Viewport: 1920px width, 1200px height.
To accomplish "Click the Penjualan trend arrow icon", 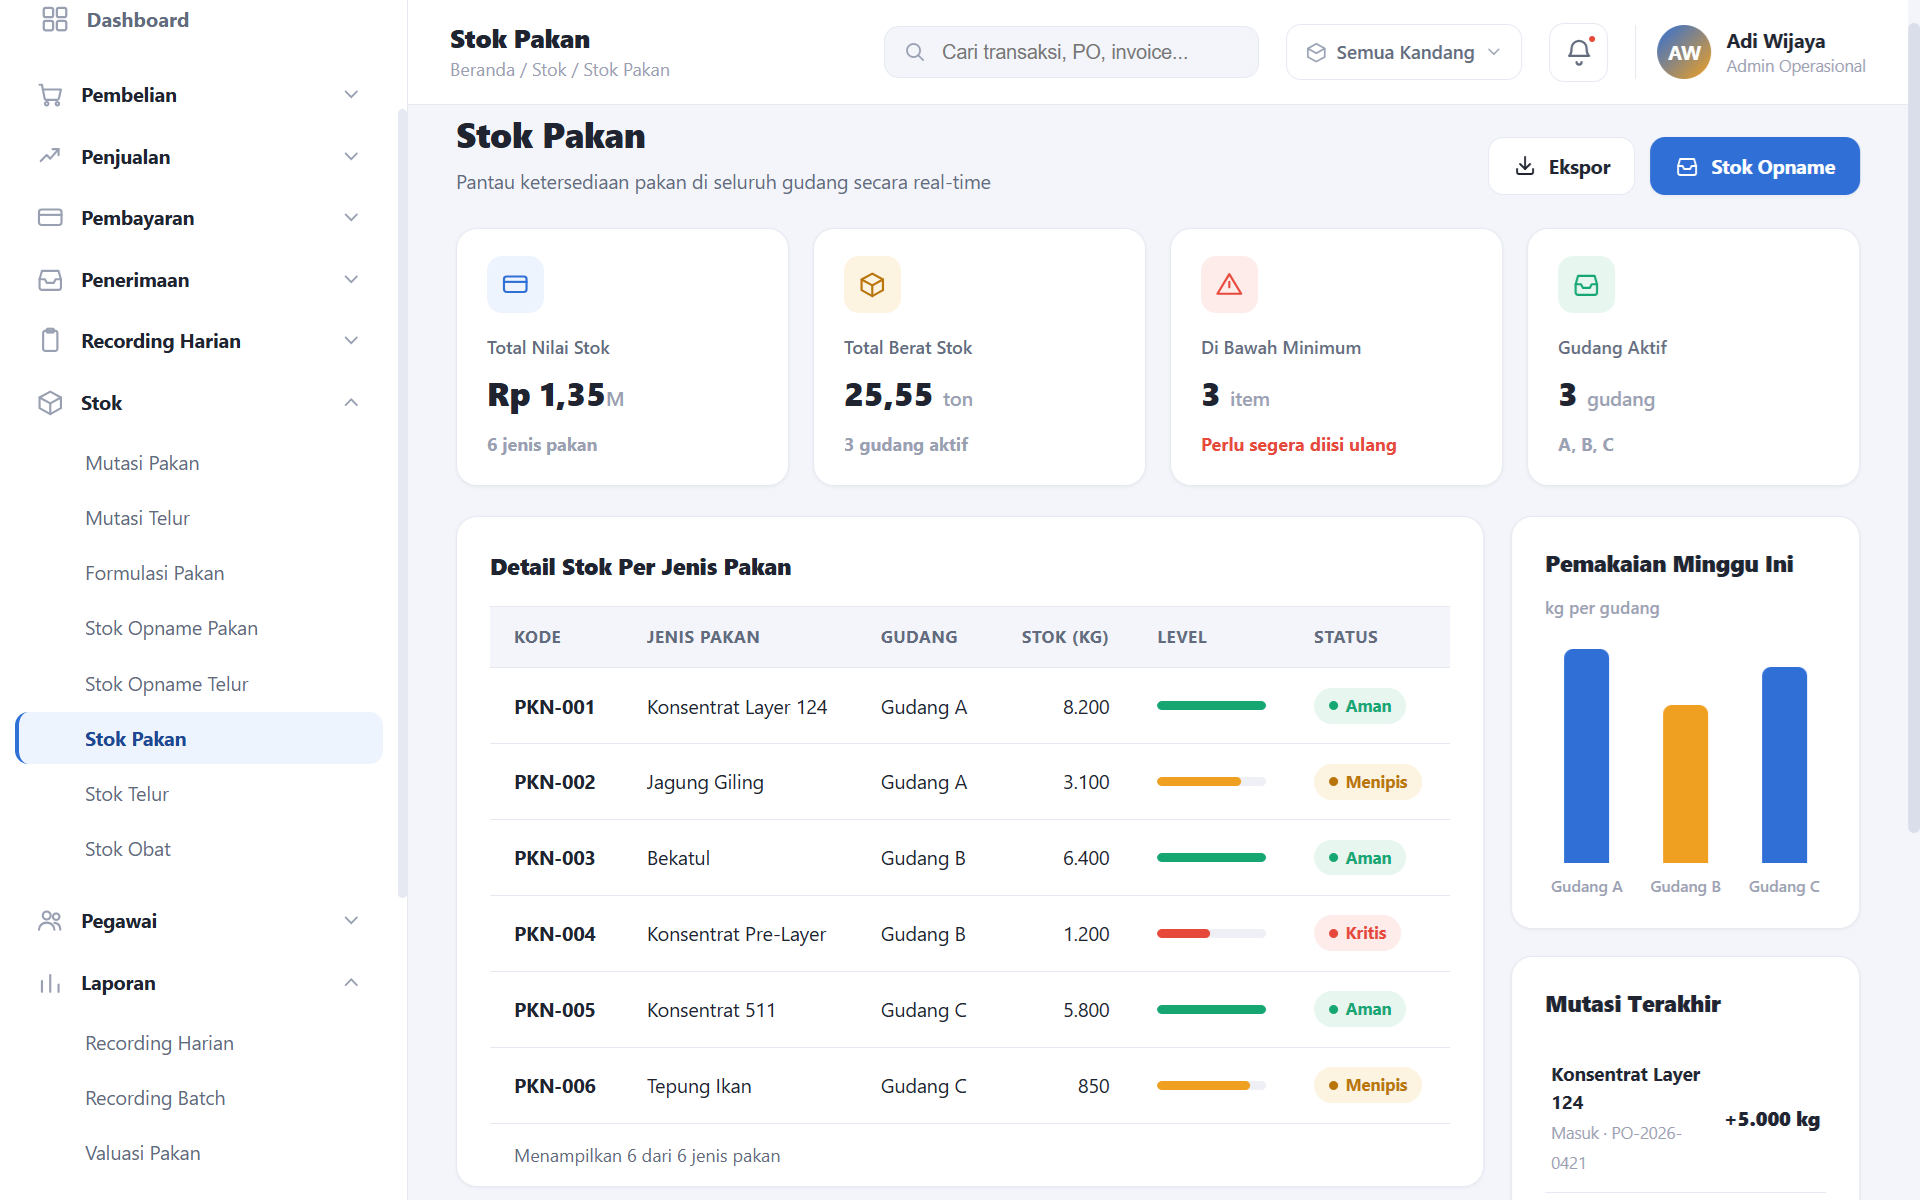I will coord(50,156).
